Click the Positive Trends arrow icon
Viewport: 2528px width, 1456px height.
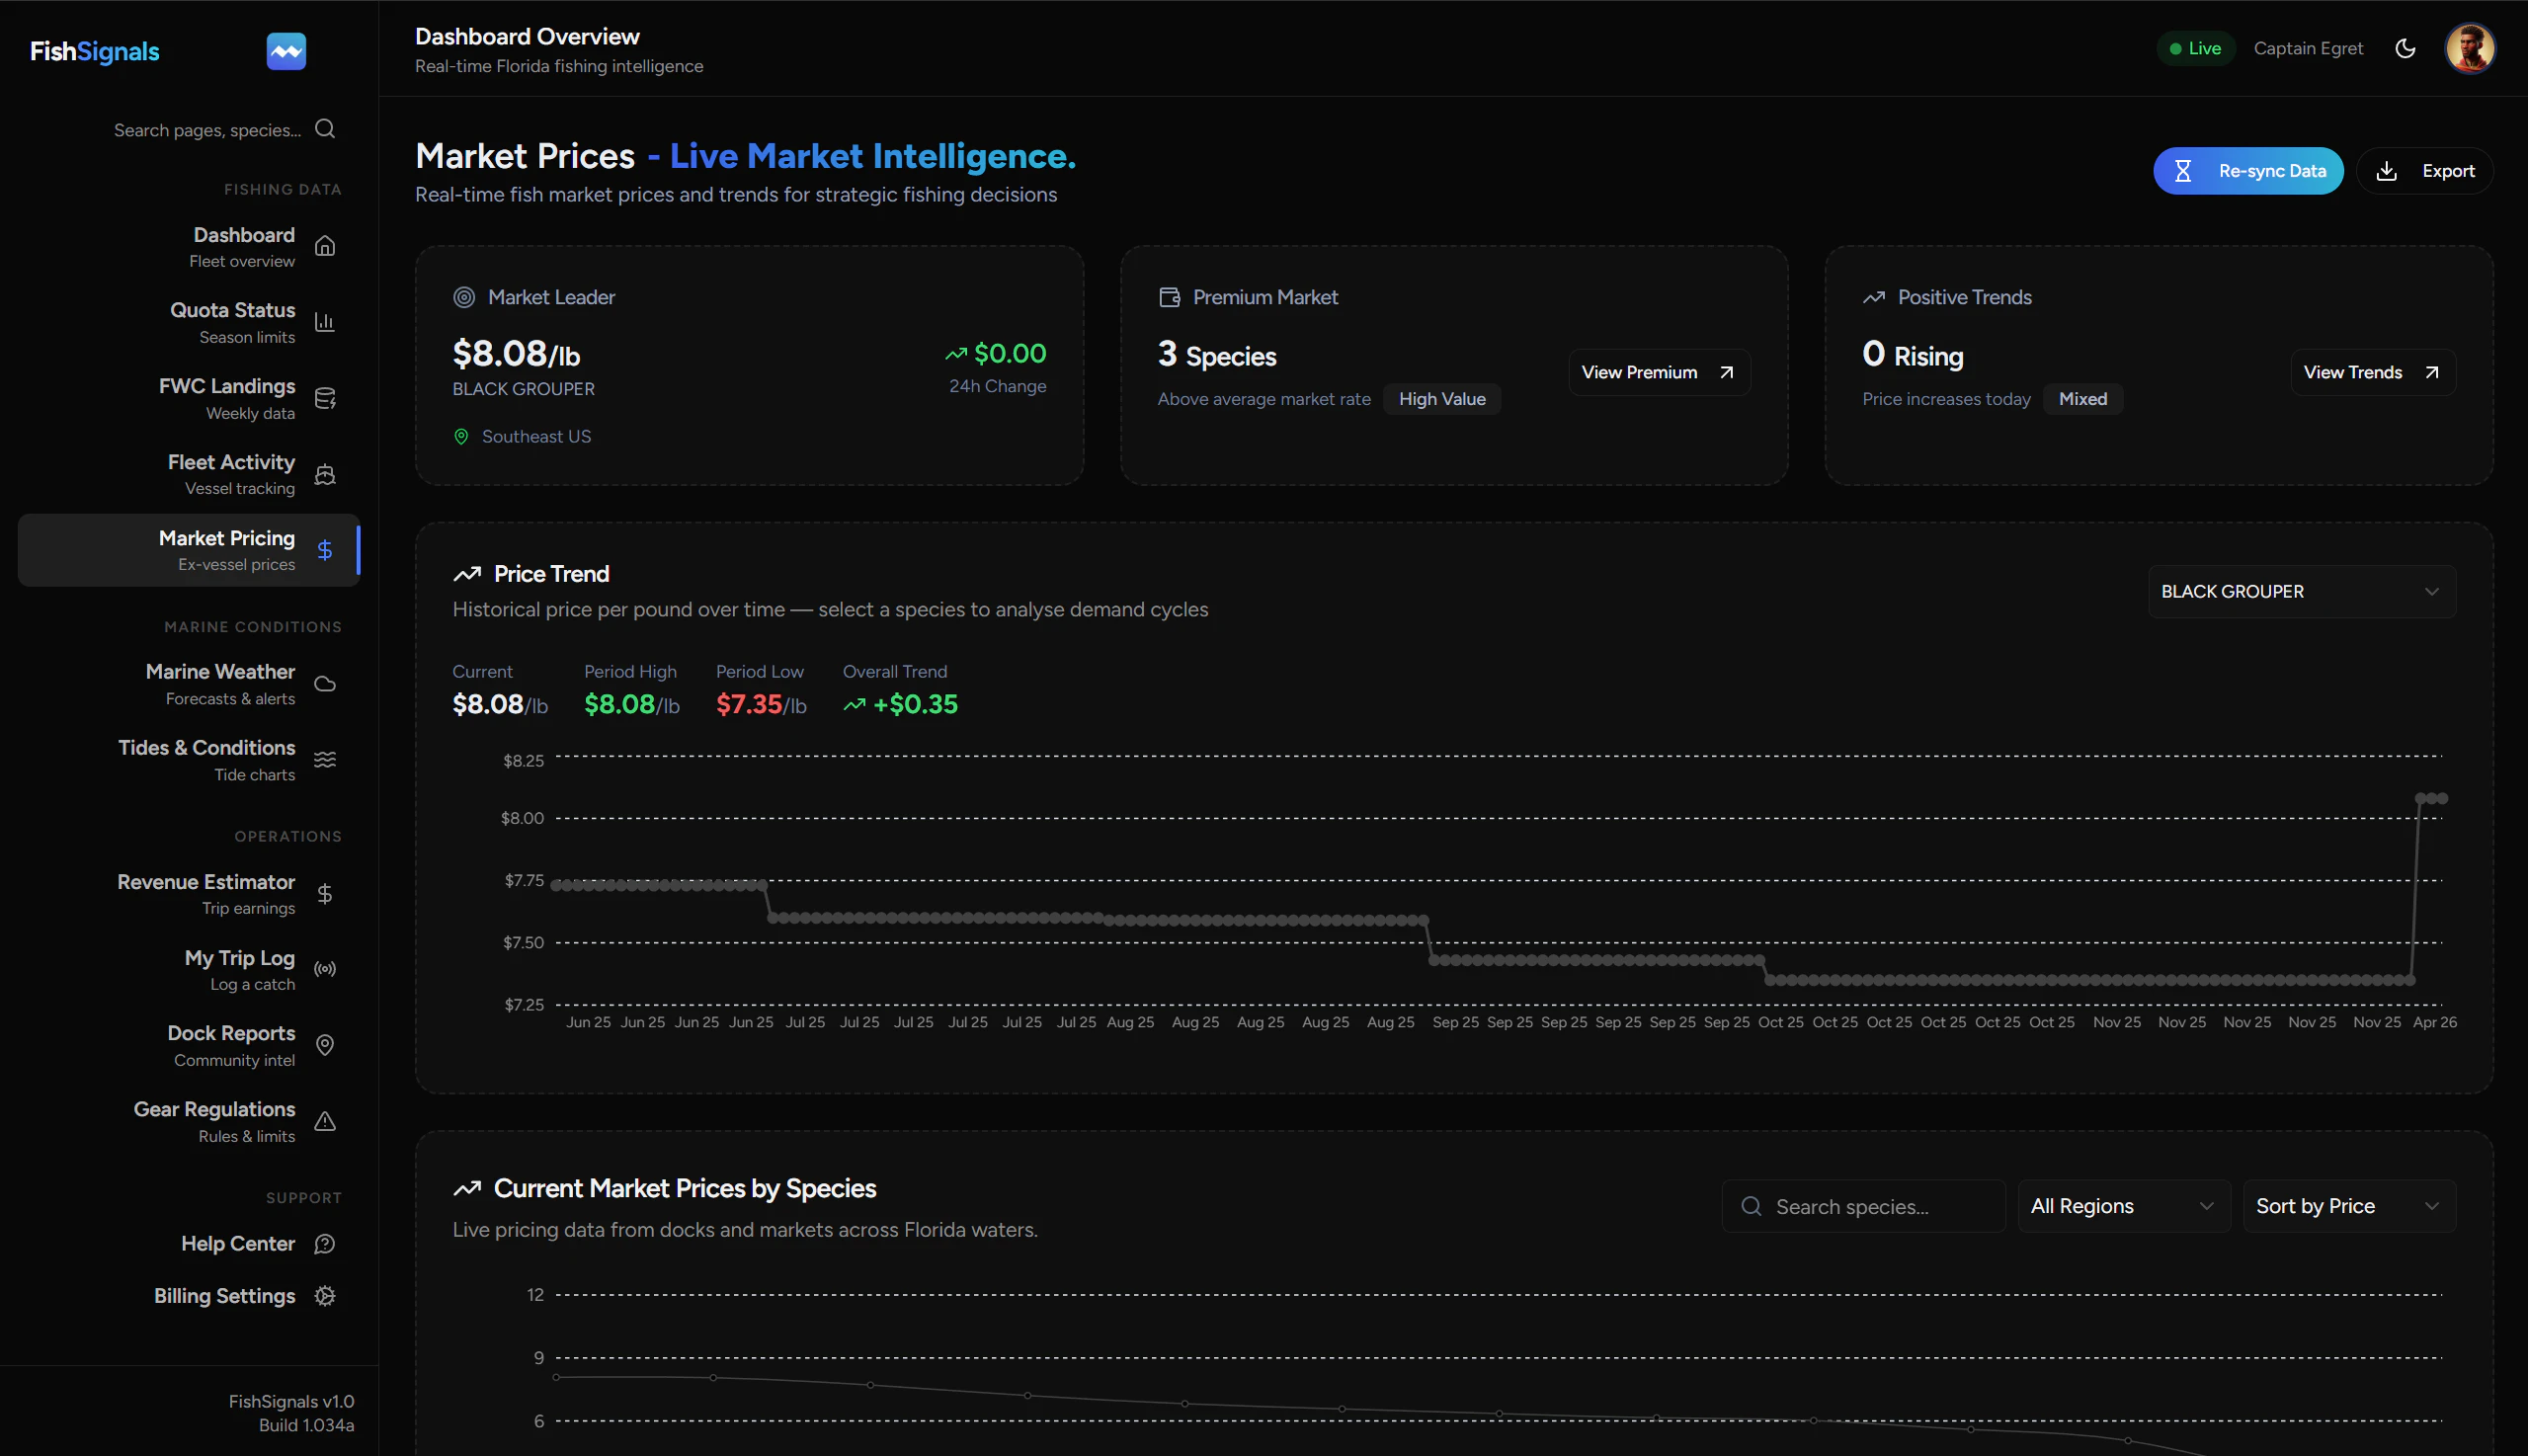click(x=1874, y=297)
